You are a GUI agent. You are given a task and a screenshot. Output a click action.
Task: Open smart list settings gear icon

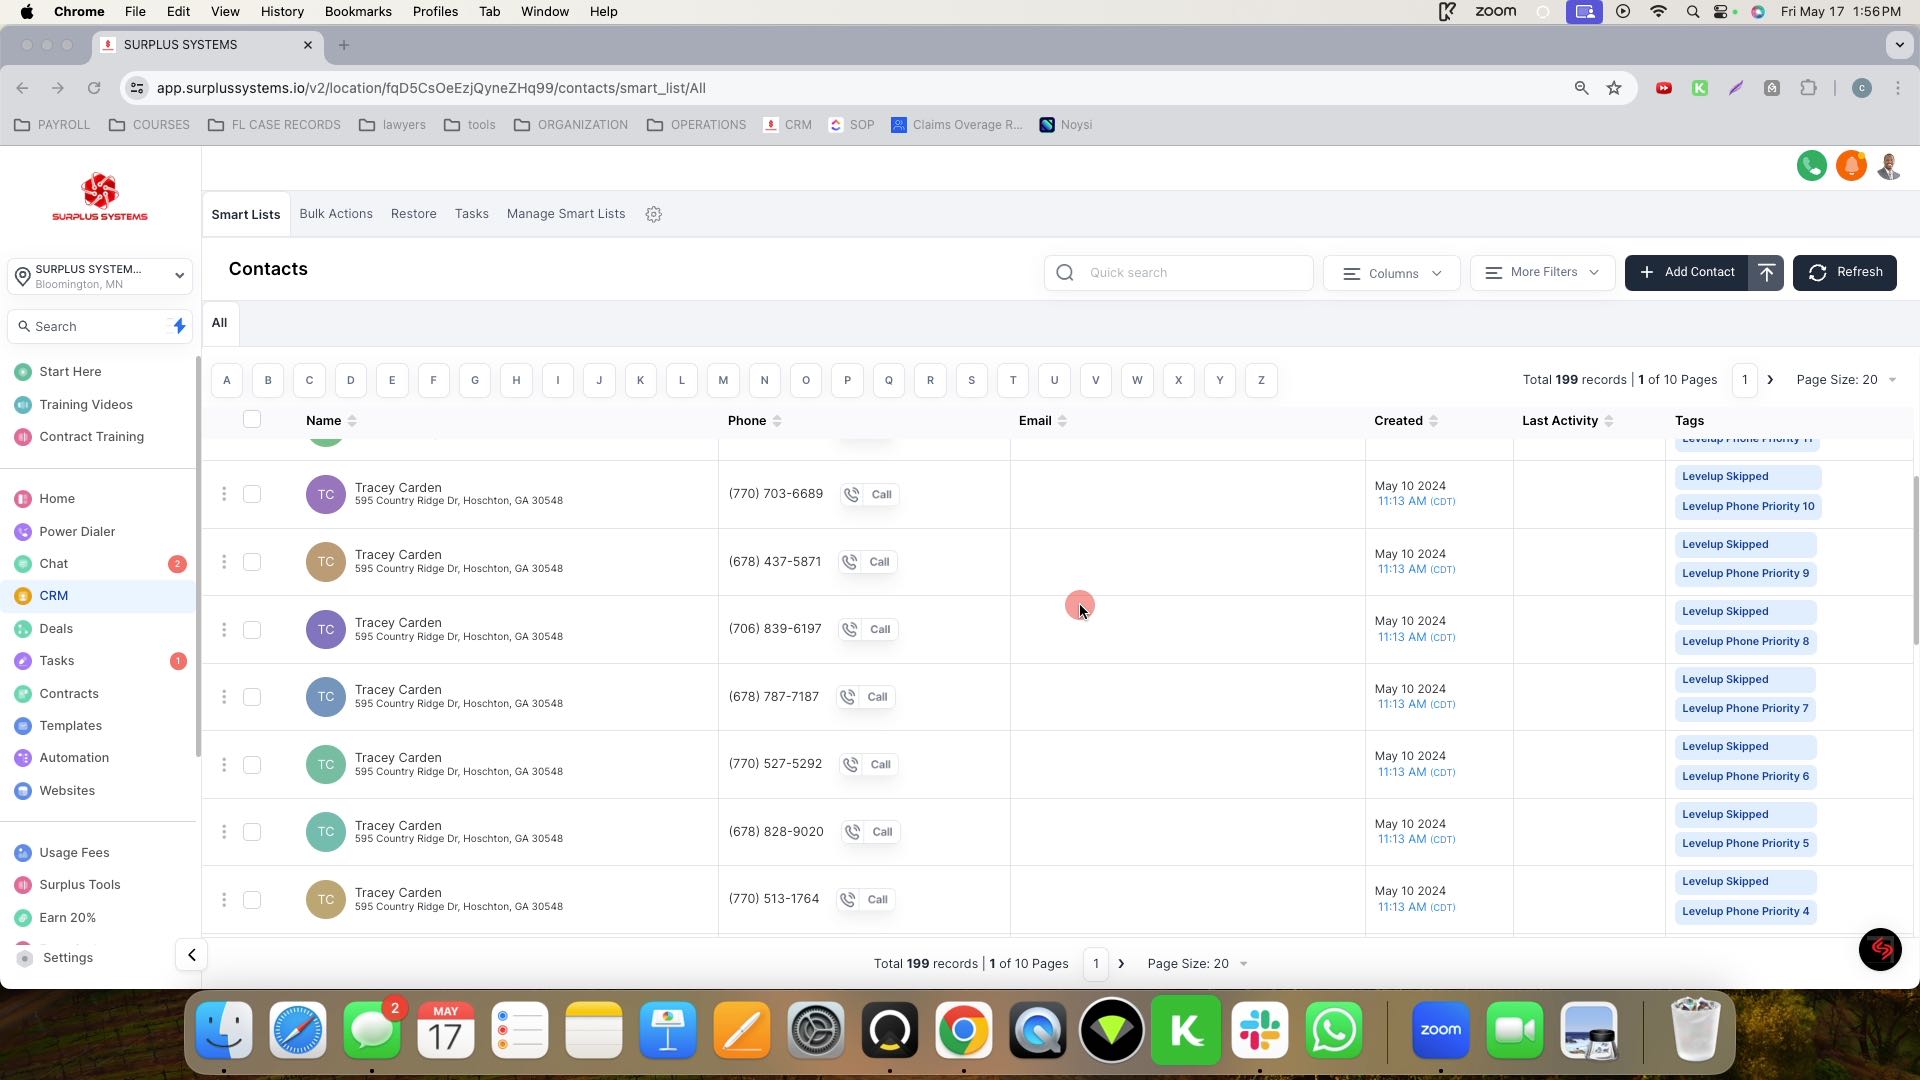[x=654, y=214]
